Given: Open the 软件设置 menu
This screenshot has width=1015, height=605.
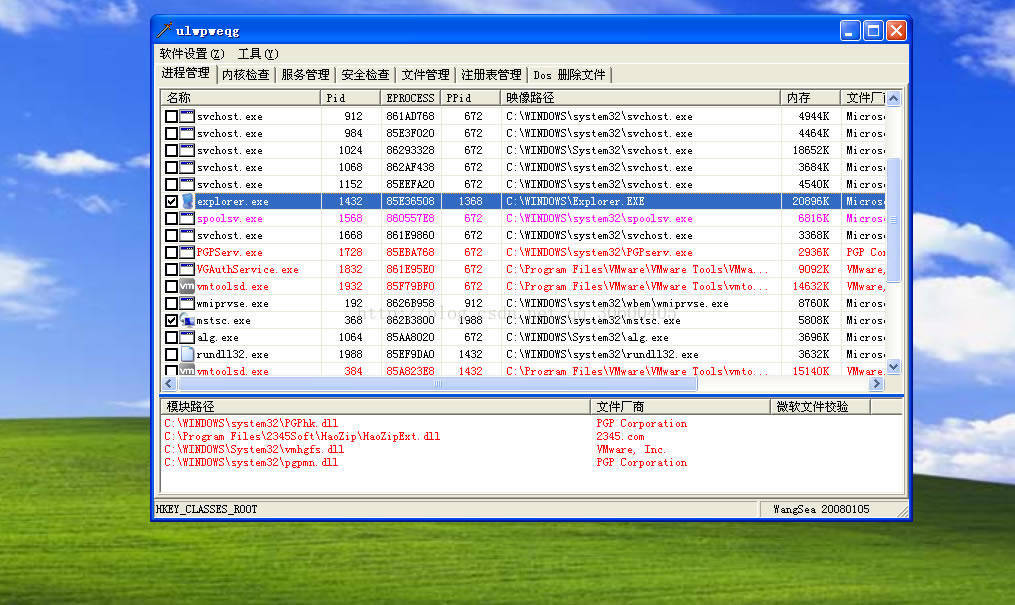Looking at the screenshot, I should (x=192, y=54).
